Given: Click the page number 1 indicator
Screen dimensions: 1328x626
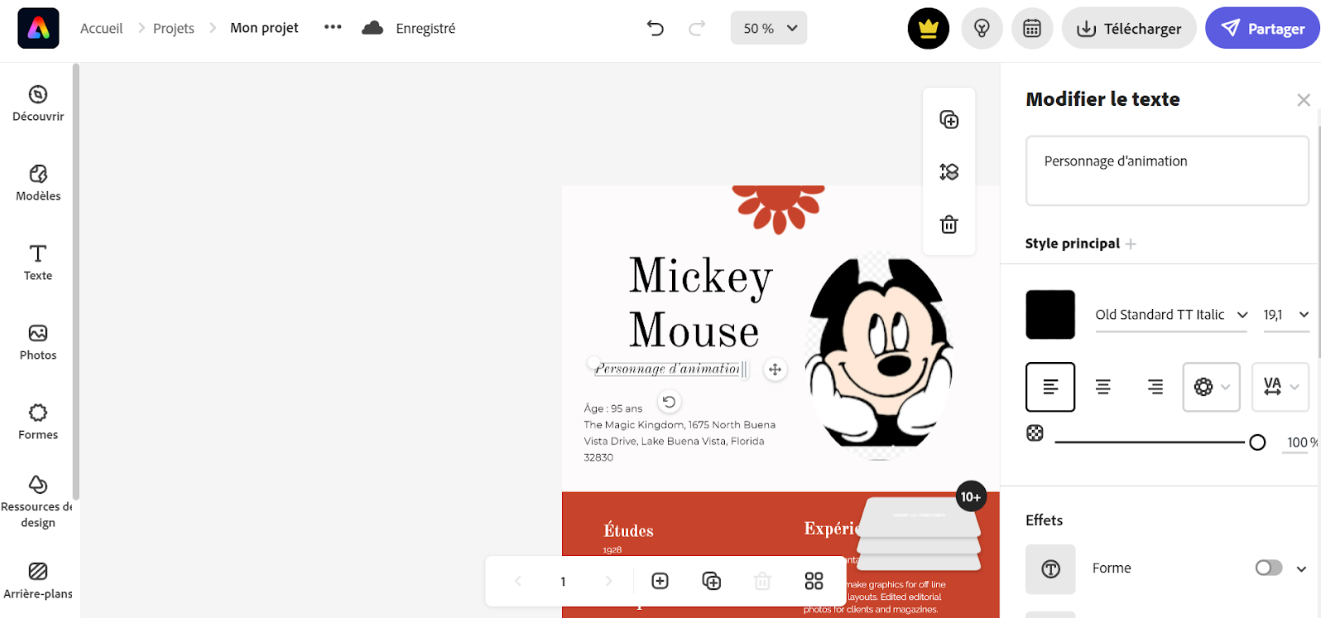Looking at the screenshot, I should click(563, 581).
